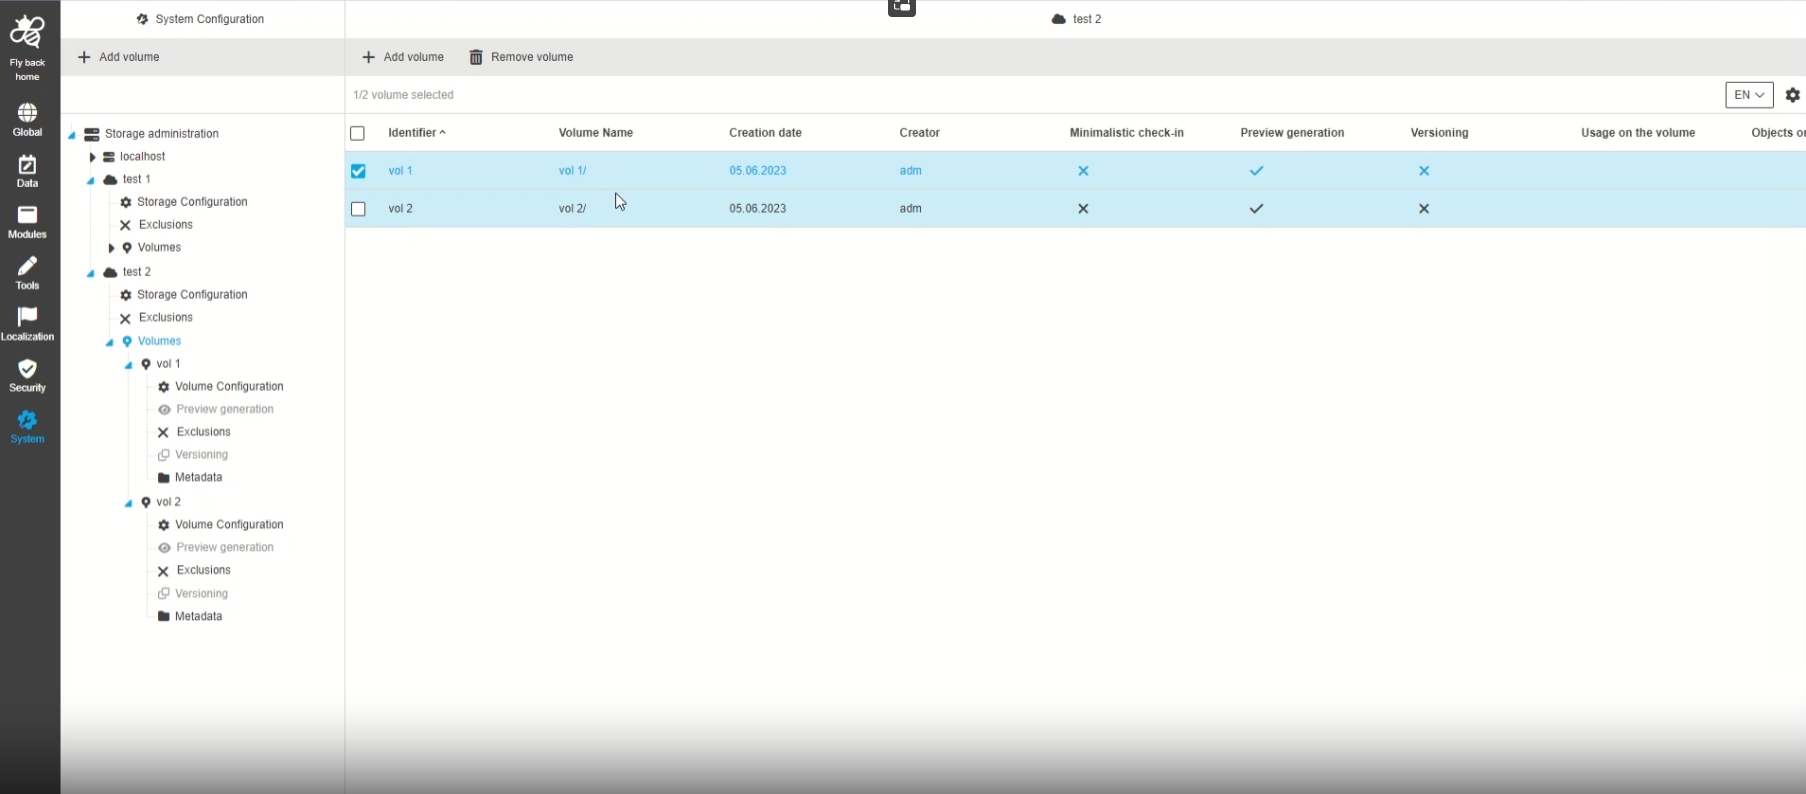Screen dimensions: 1806x794
Task: Click the Preview generation column header
Action: (x=1292, y=133)
